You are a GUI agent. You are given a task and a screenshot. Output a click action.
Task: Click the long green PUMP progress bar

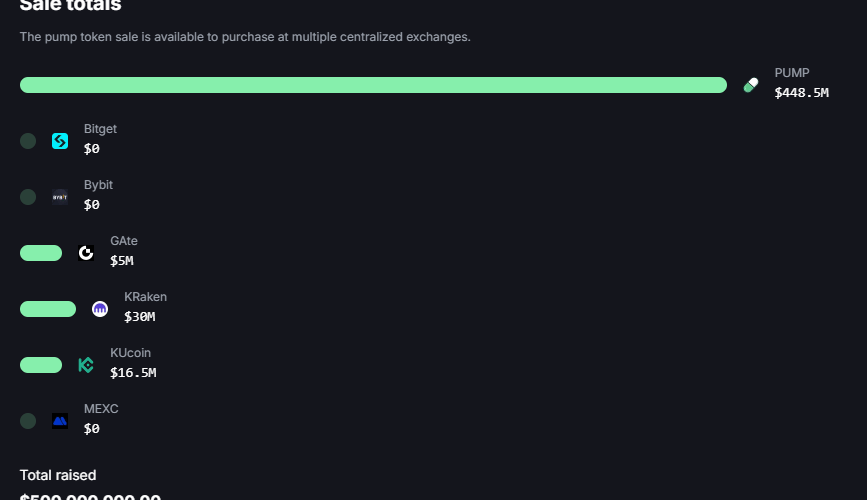[373, 85]
